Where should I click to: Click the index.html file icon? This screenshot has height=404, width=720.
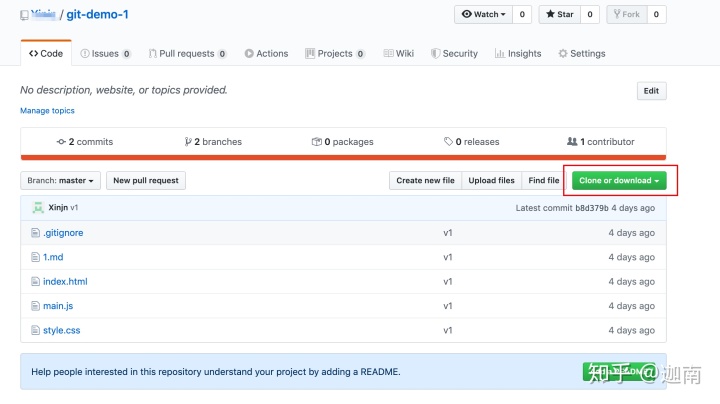pyautogui.click(x=35, y=282)
